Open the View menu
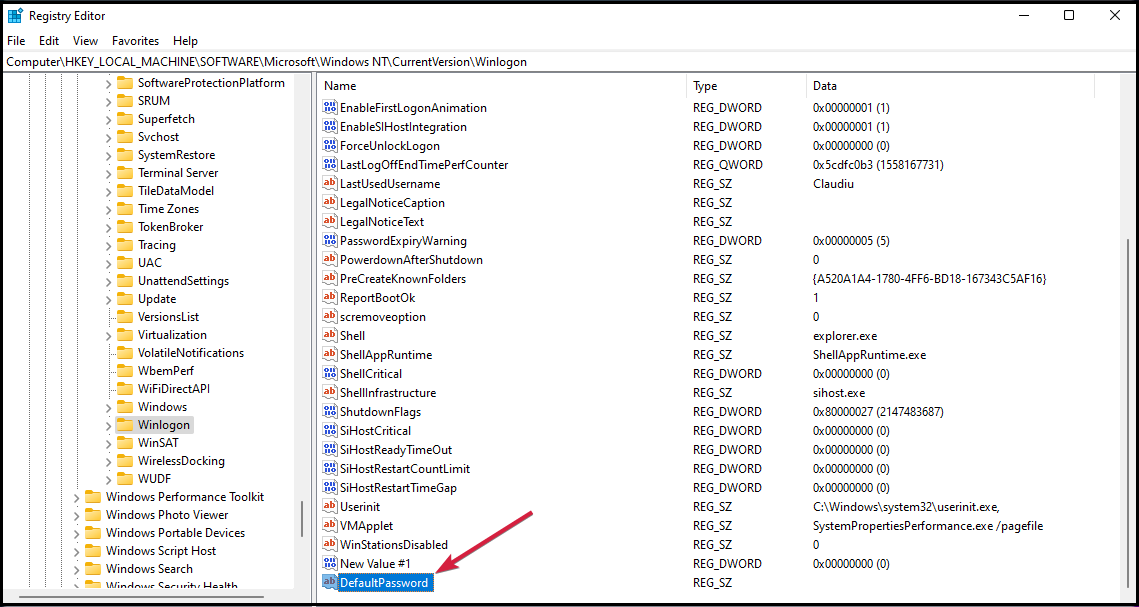The height and width of the screenshot is (607, 1139). coord(86,41)
